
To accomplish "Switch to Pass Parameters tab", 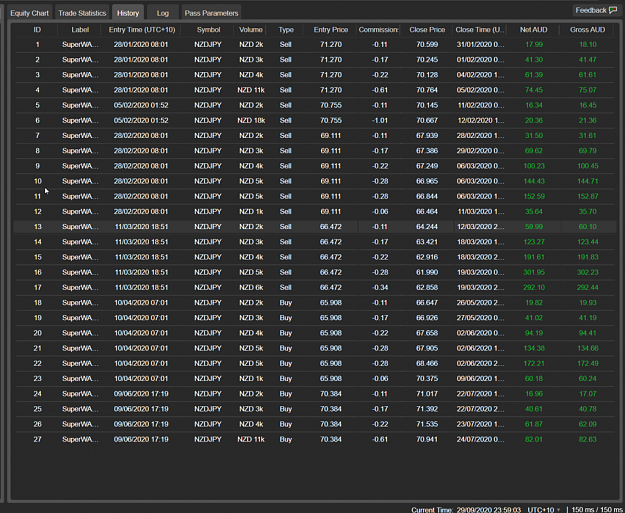I will (211, 13).
